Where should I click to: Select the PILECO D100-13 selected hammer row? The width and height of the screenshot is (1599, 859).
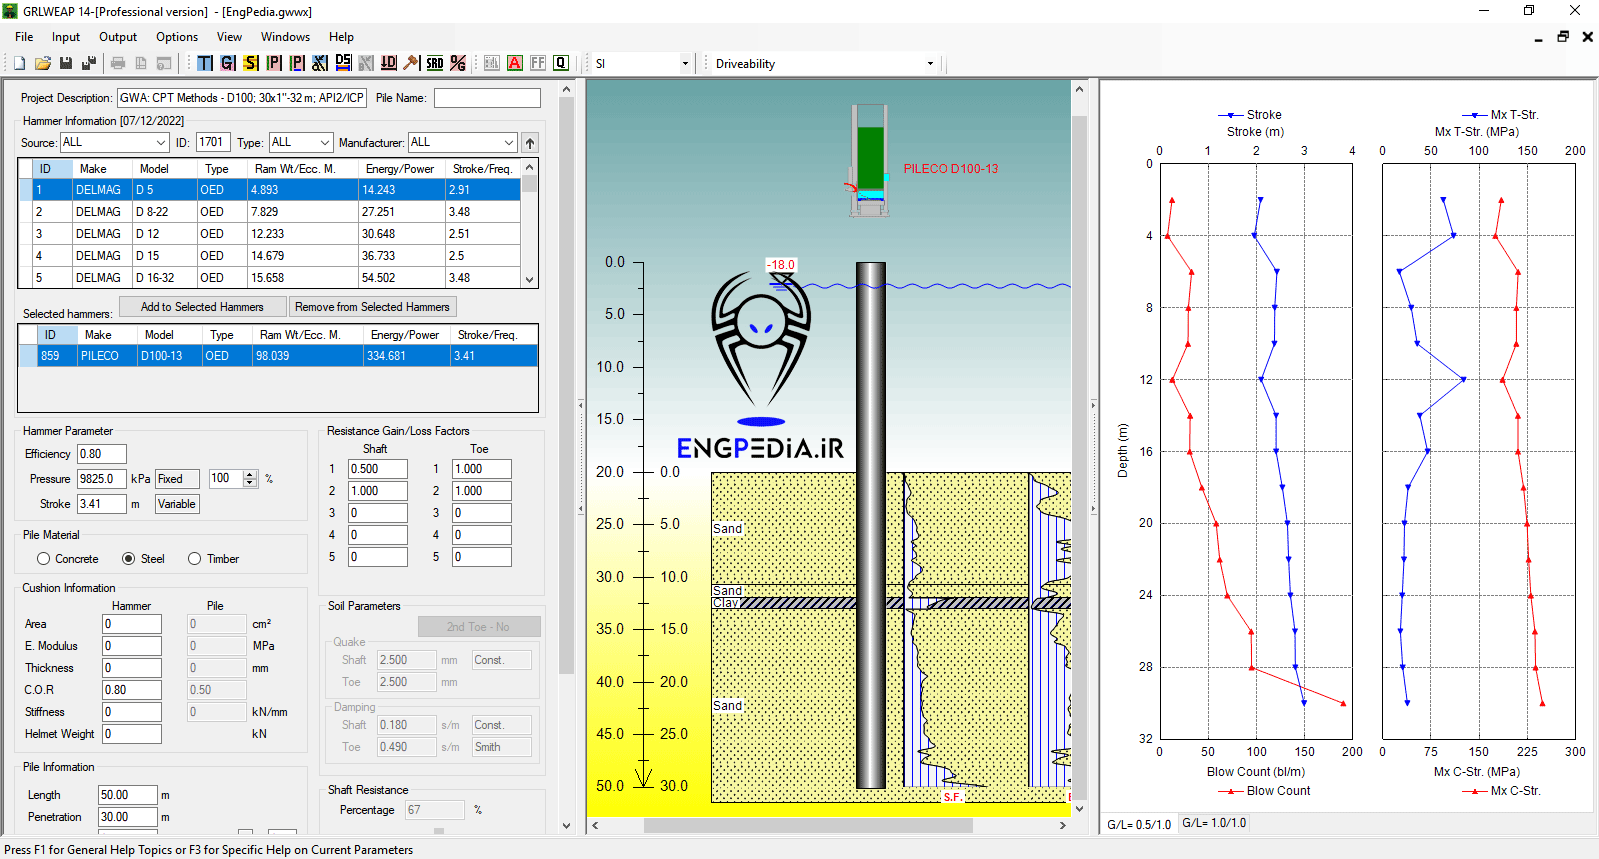(278, 355)
